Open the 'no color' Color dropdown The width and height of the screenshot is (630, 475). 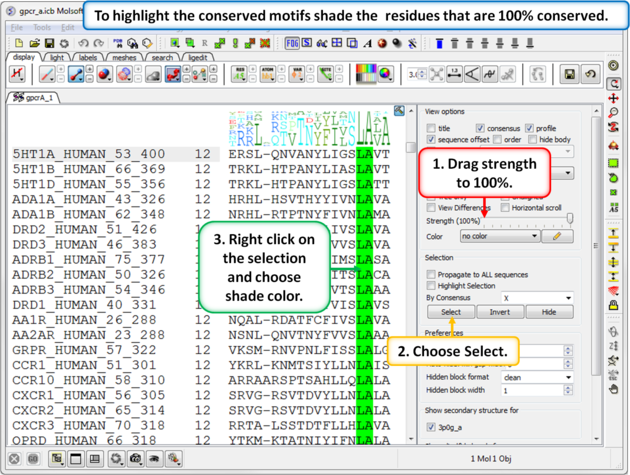tap(499, 237)
